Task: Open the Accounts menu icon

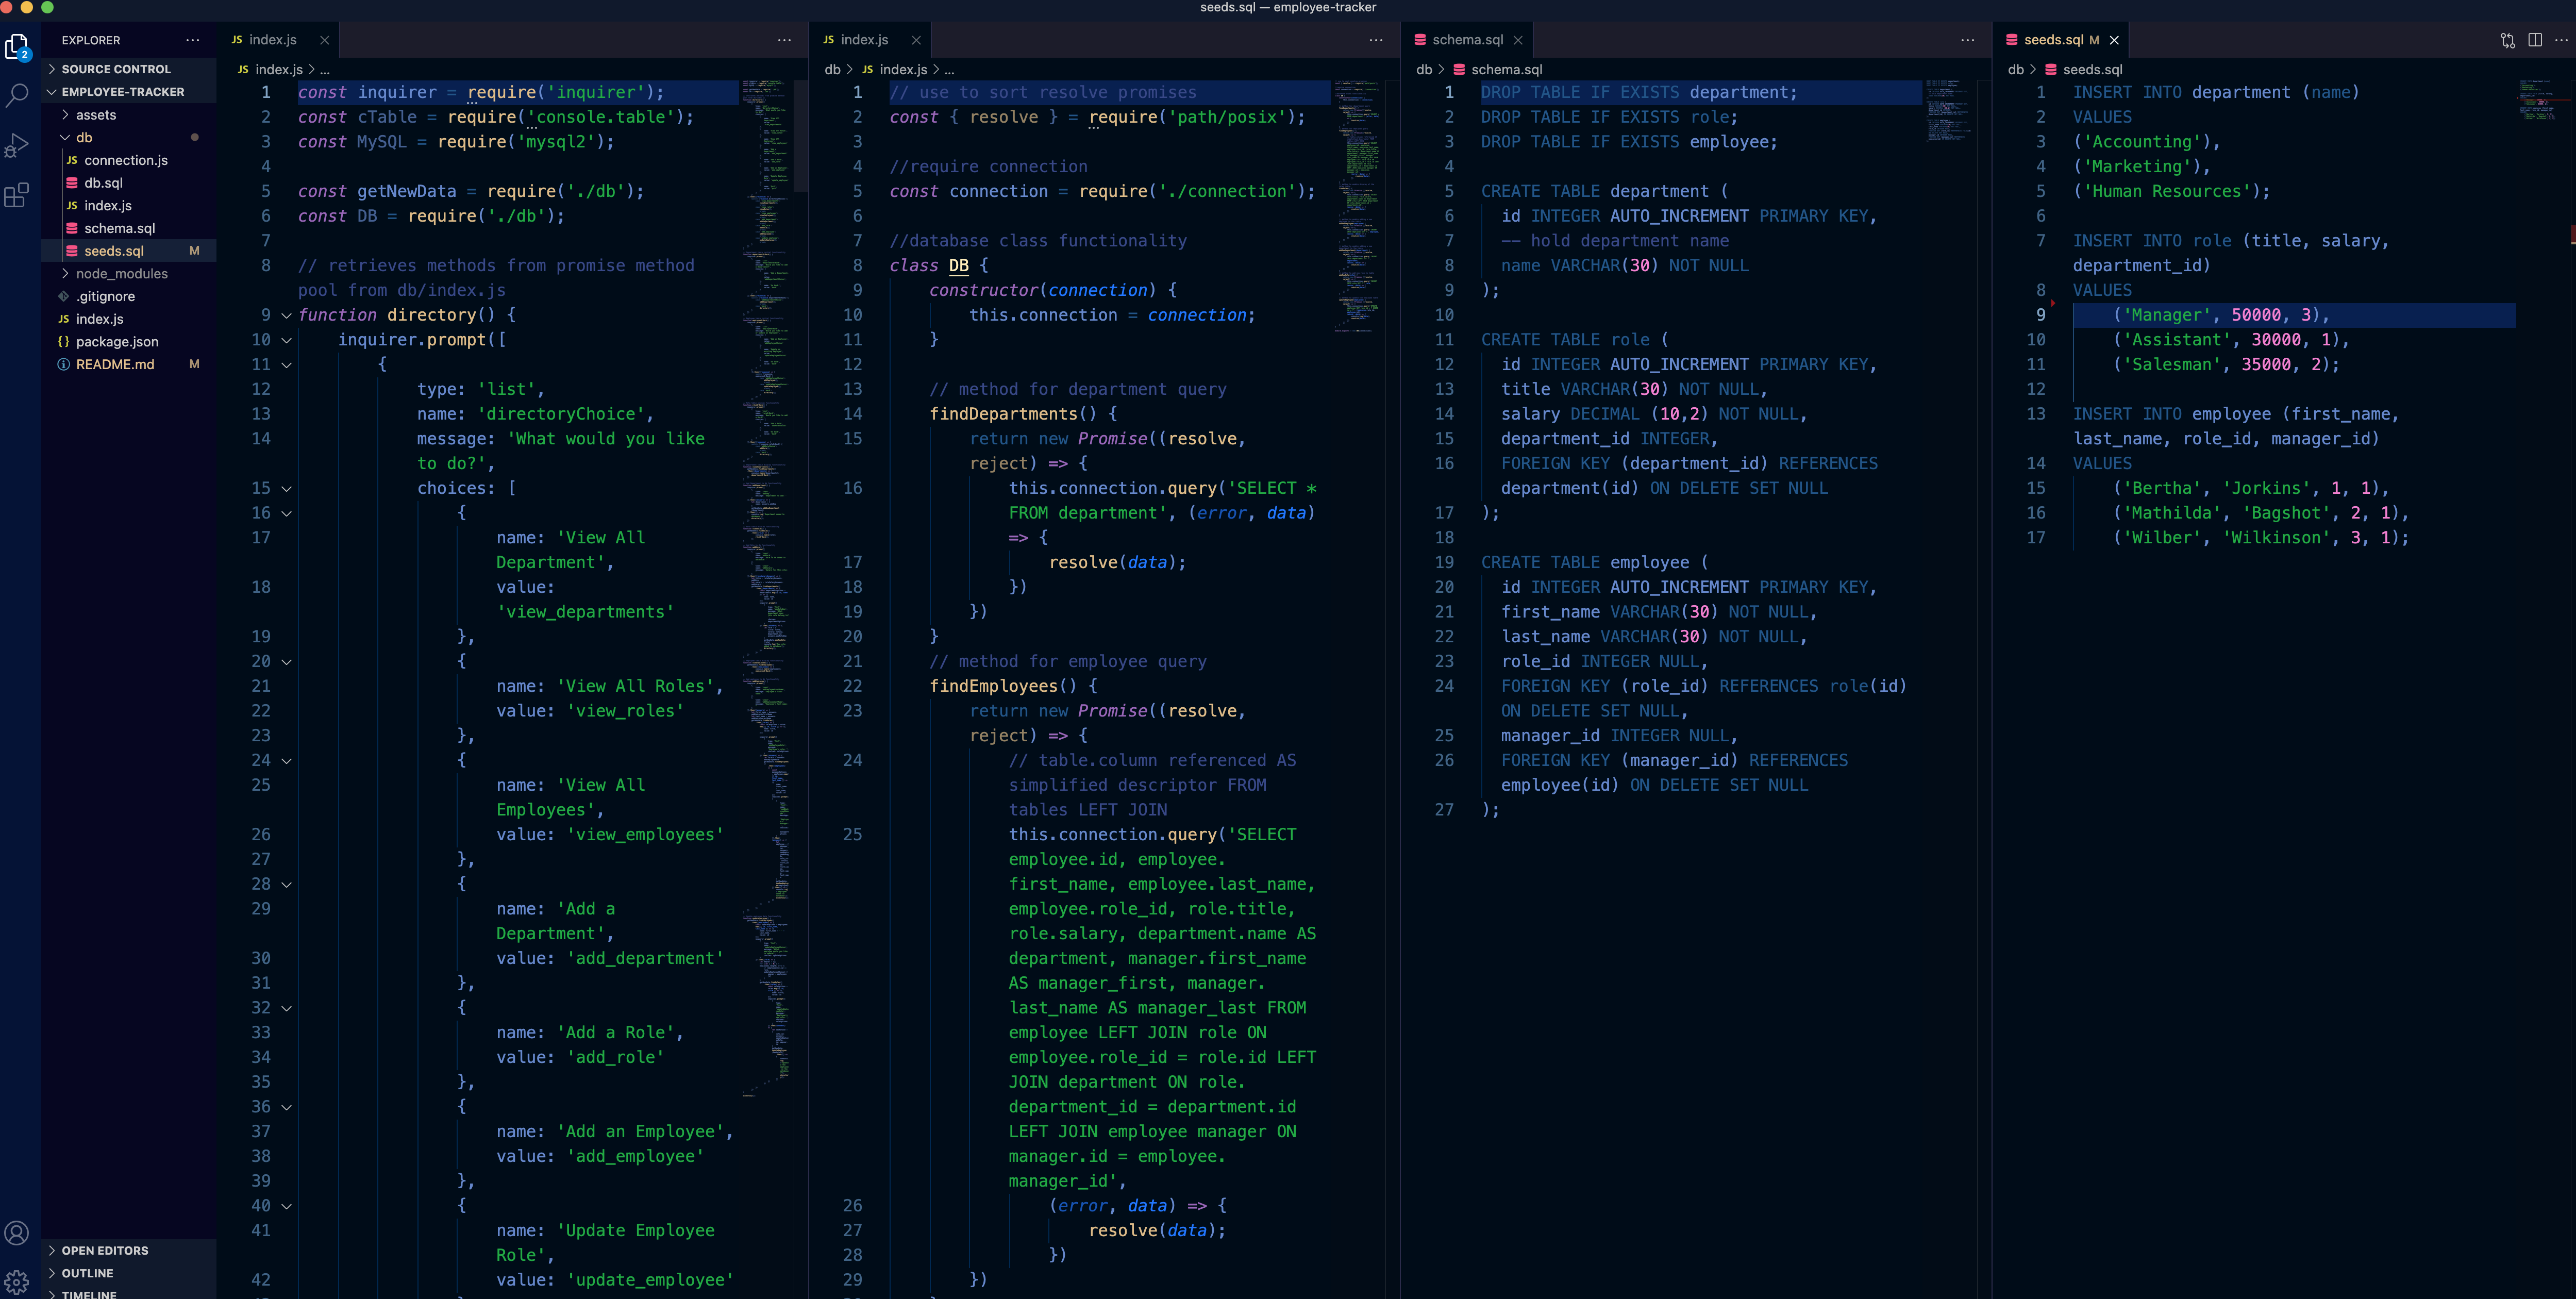Action: (17, 1233)
